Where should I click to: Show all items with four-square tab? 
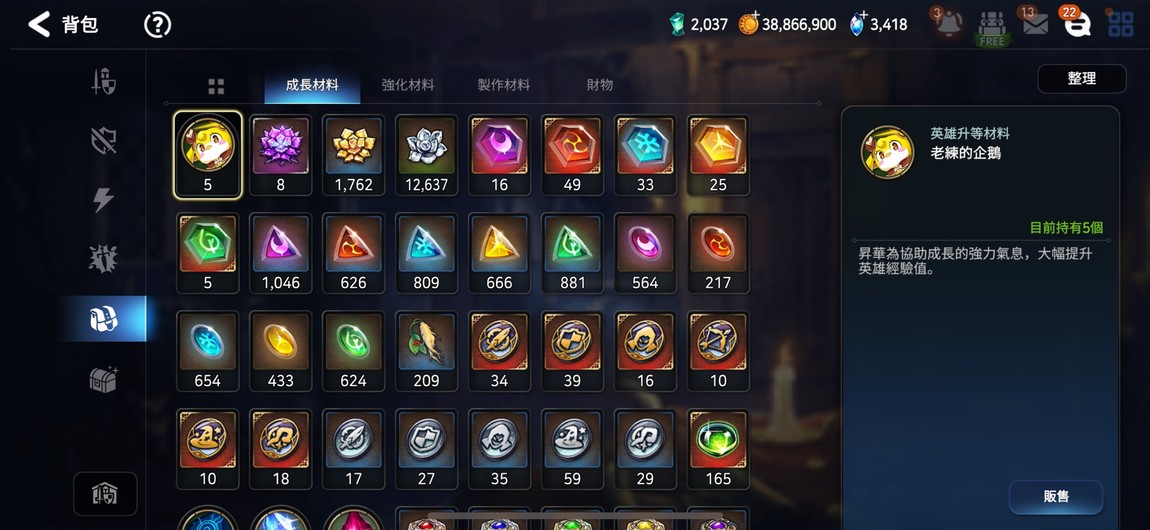point(216,87)
